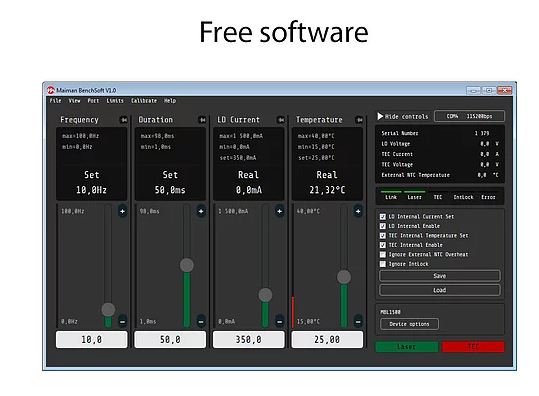Click the Temperature slider handle
Viewport: 539px width, 396px height.
click(344, 277)
